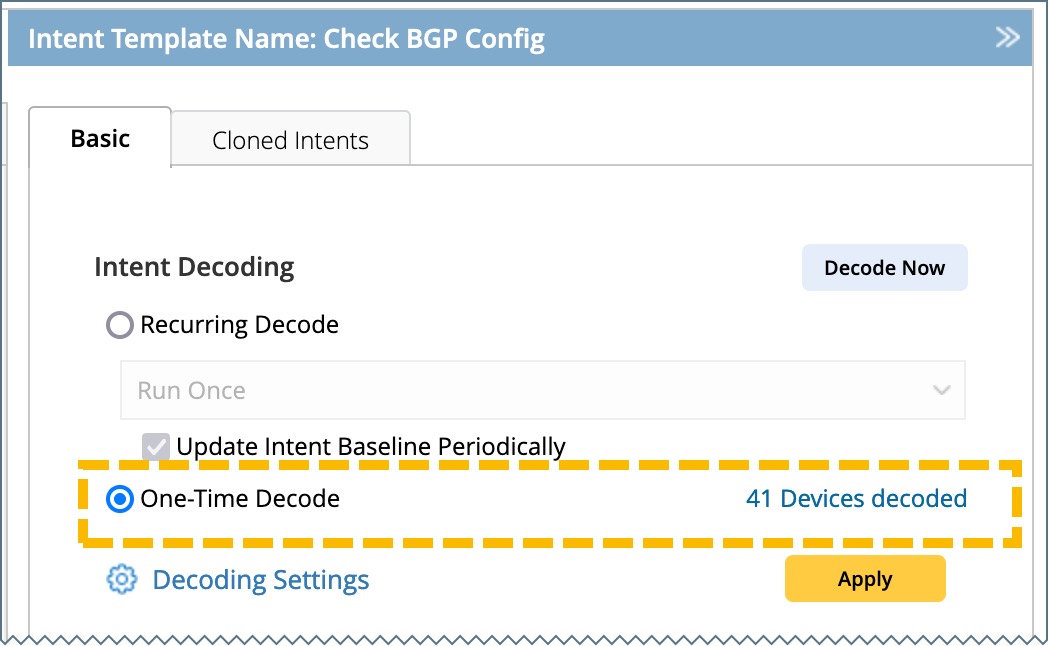Click the One-Time Decode label text
Viewport: 1048px width, 646px height.
240,499
